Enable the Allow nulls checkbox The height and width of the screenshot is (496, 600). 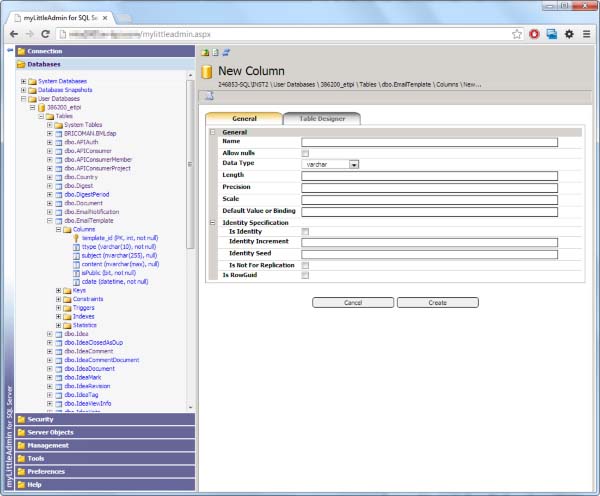(305, 153)
